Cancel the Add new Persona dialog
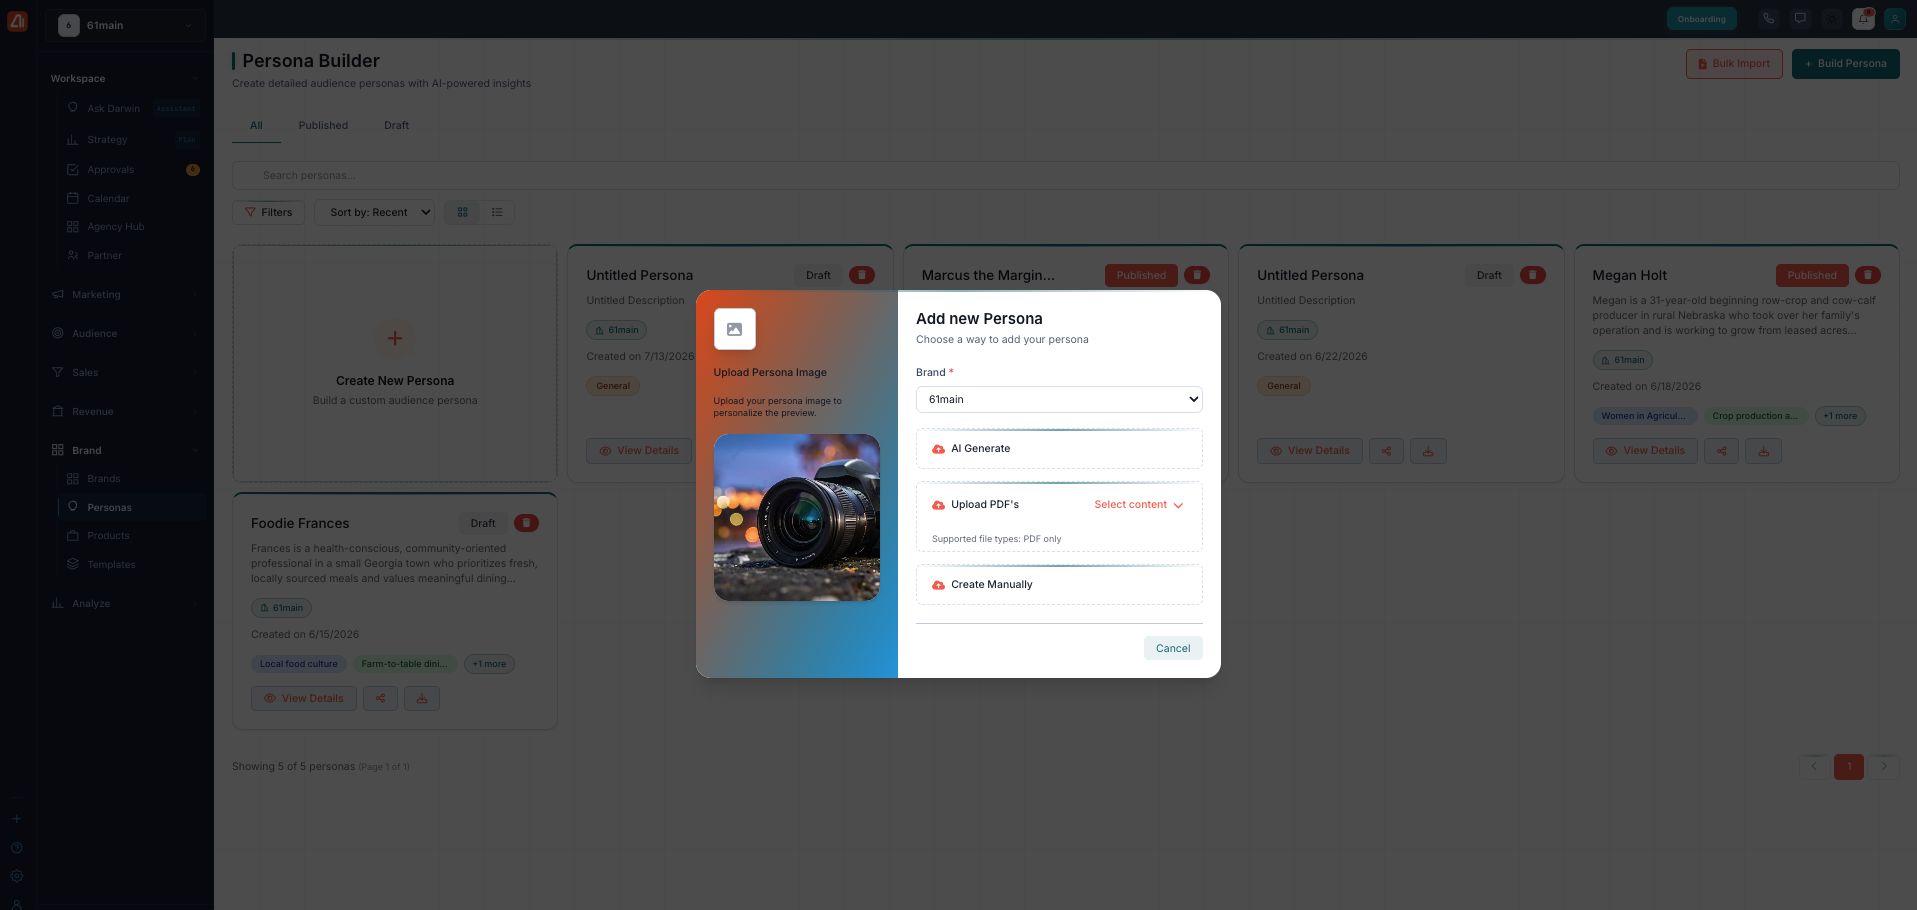The width and height of the screenshot is (1917, 910). pyautogui.click(x=1173, y=648)
